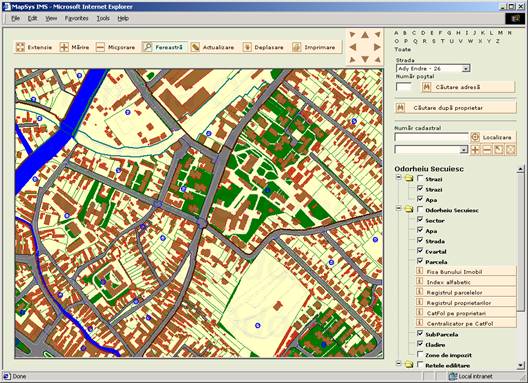
Task: Select the Extensie full-extent tool
Action: (34, 47)
